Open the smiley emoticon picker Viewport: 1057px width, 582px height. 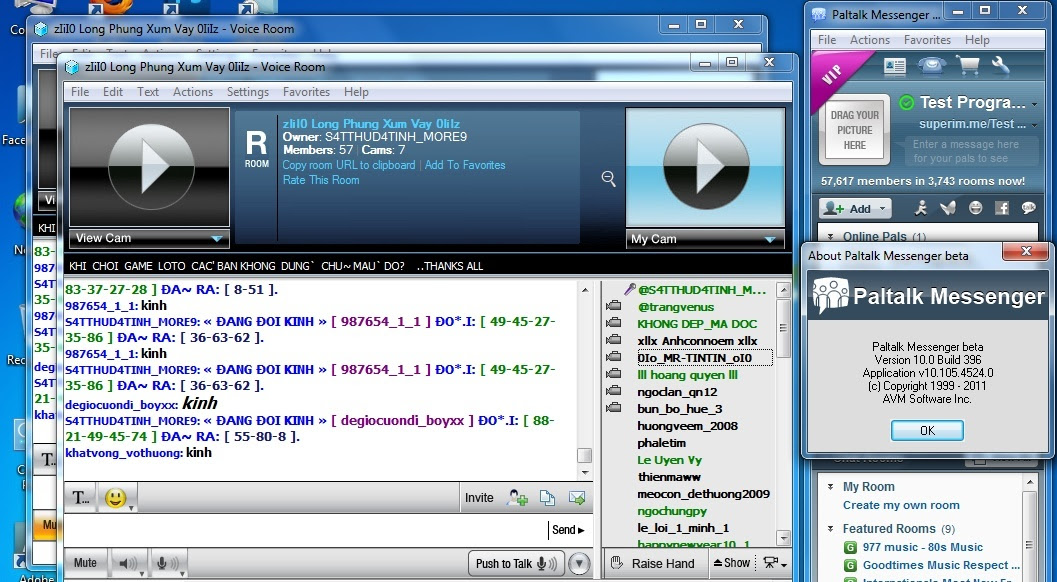[x=118, y=498]
